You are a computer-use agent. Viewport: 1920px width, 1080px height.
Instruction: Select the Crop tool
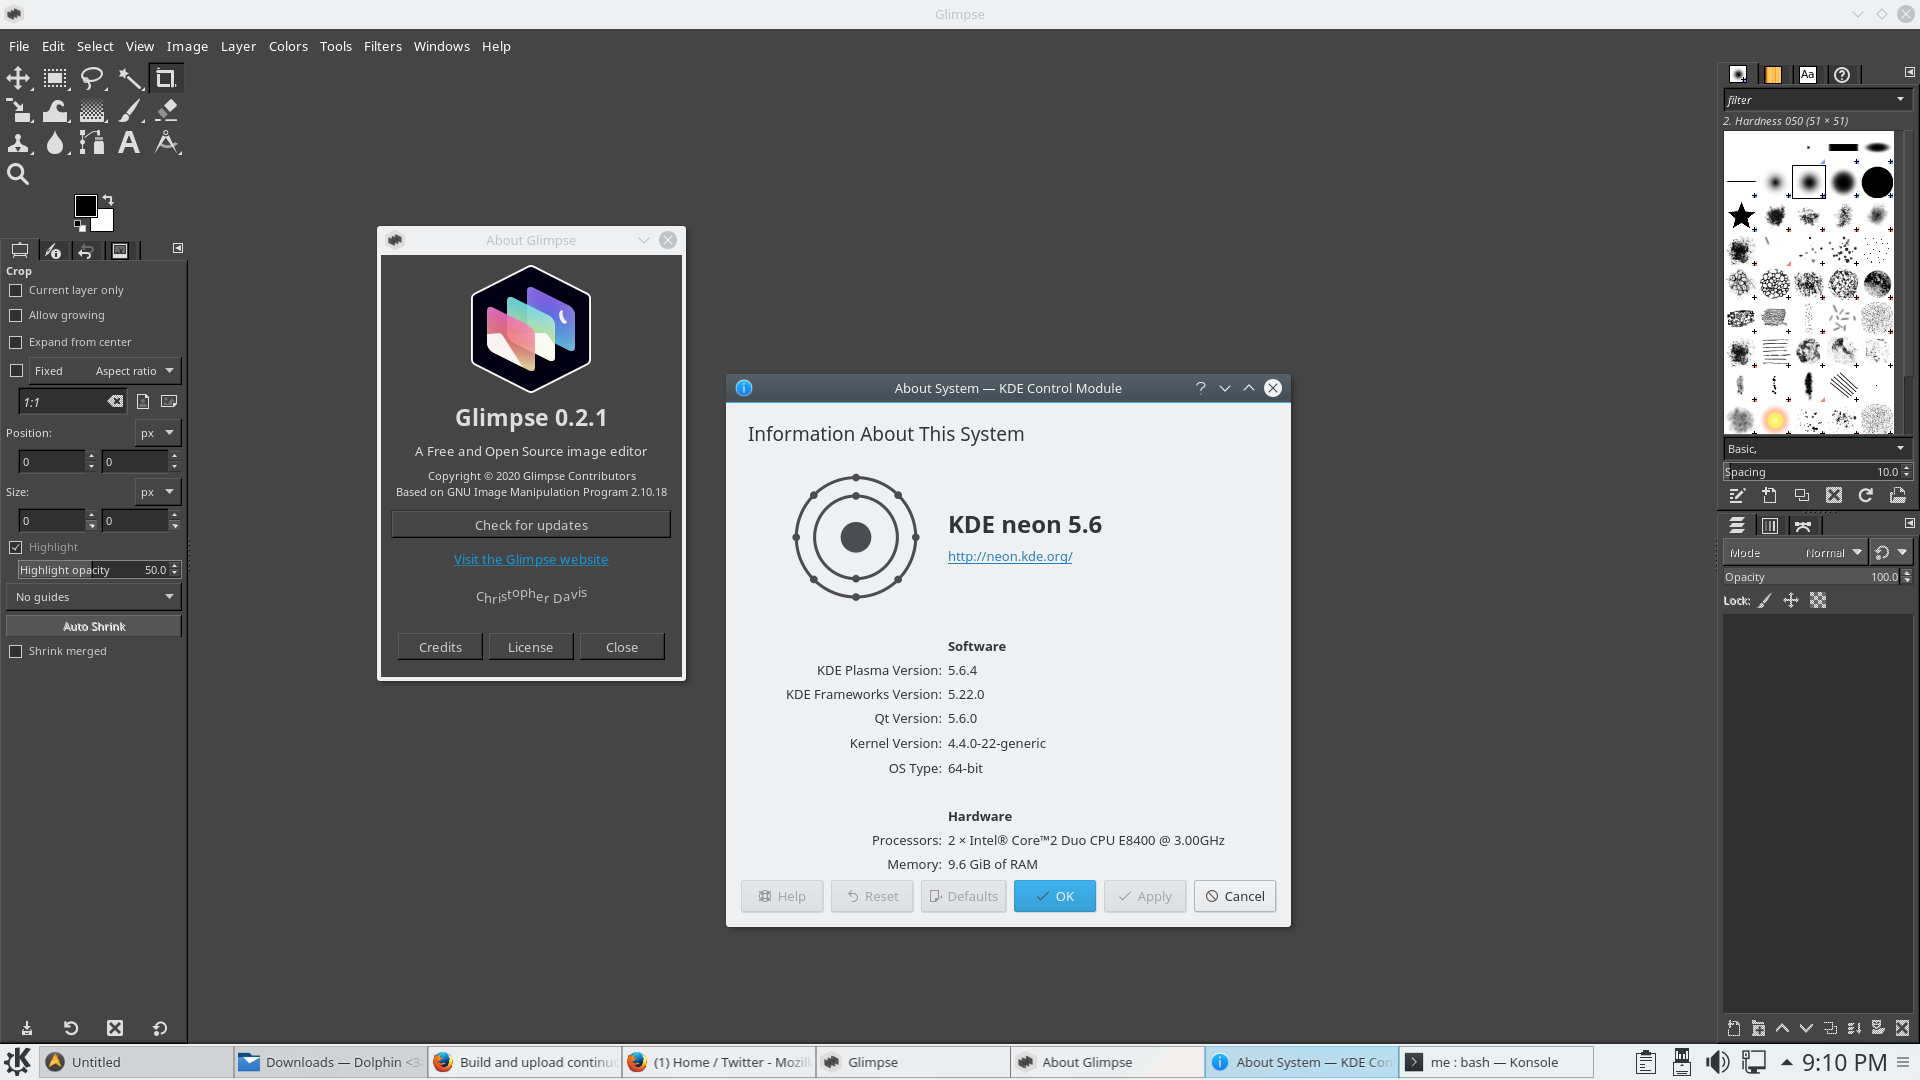166,78
